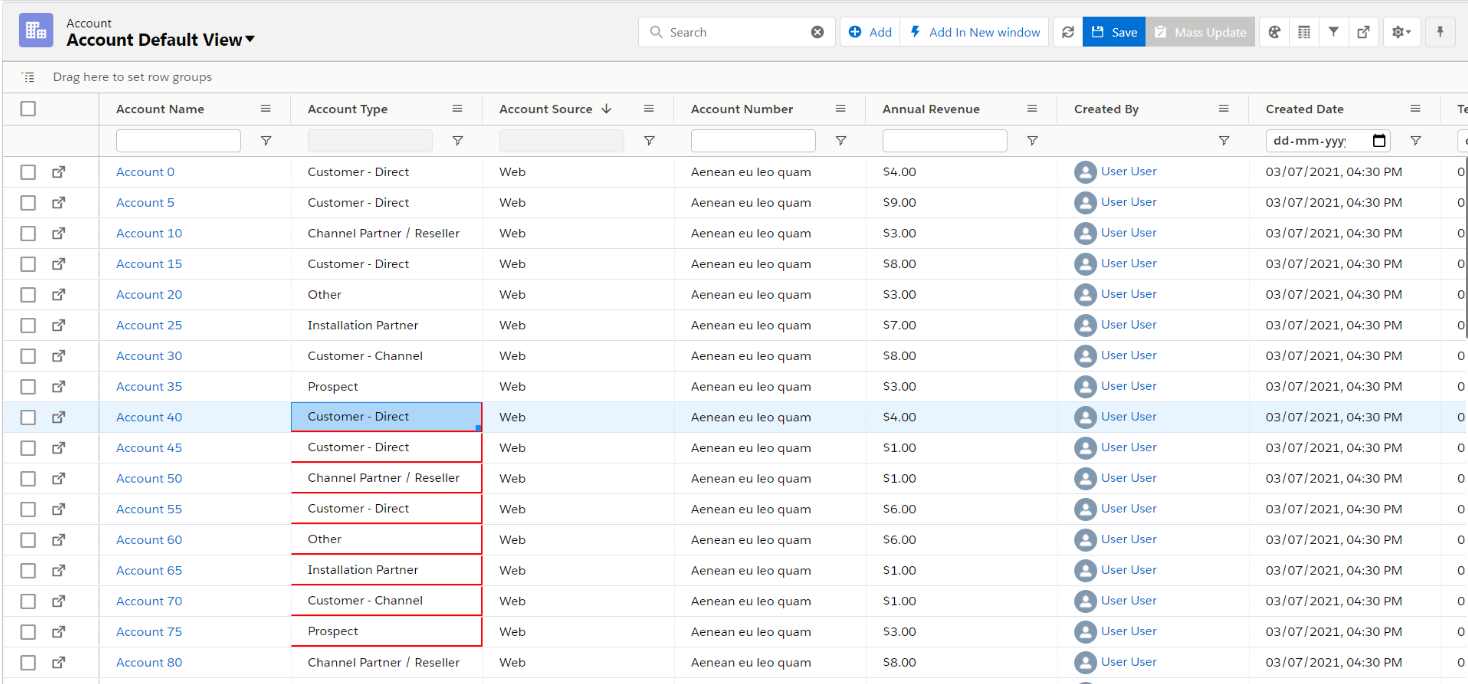Open the Annual Revenue column menu icon

(1032, 109)
